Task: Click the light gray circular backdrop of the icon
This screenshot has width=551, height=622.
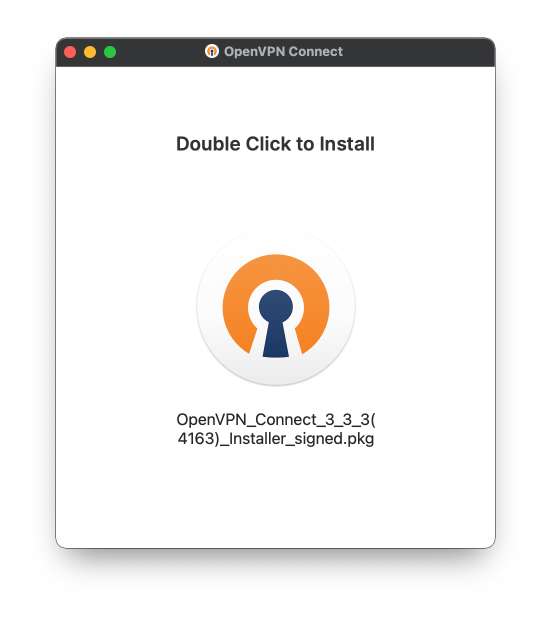Action: point(276,373)
